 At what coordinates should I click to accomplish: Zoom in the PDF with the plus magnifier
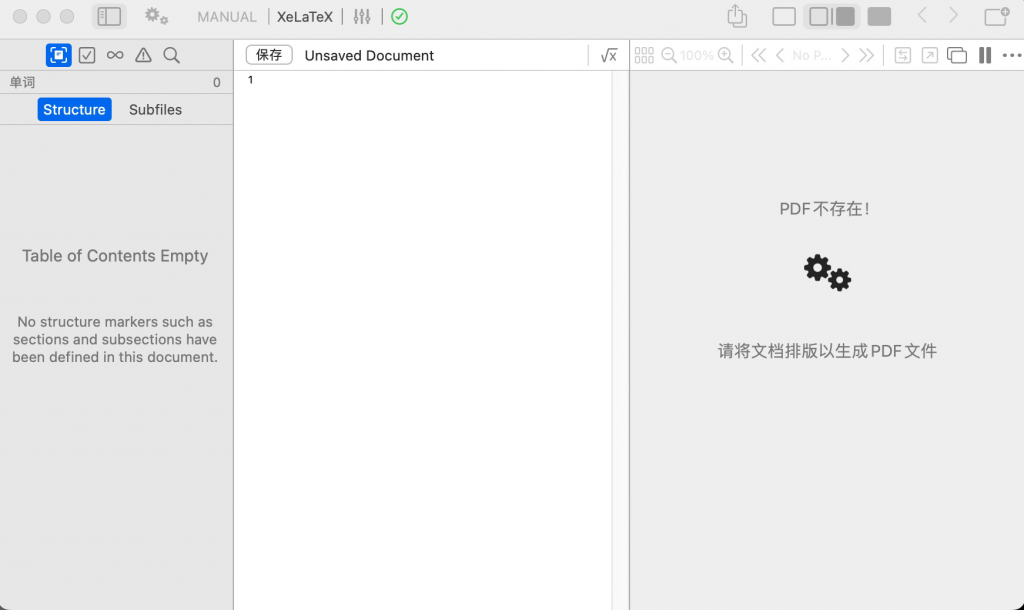(723, 55)
